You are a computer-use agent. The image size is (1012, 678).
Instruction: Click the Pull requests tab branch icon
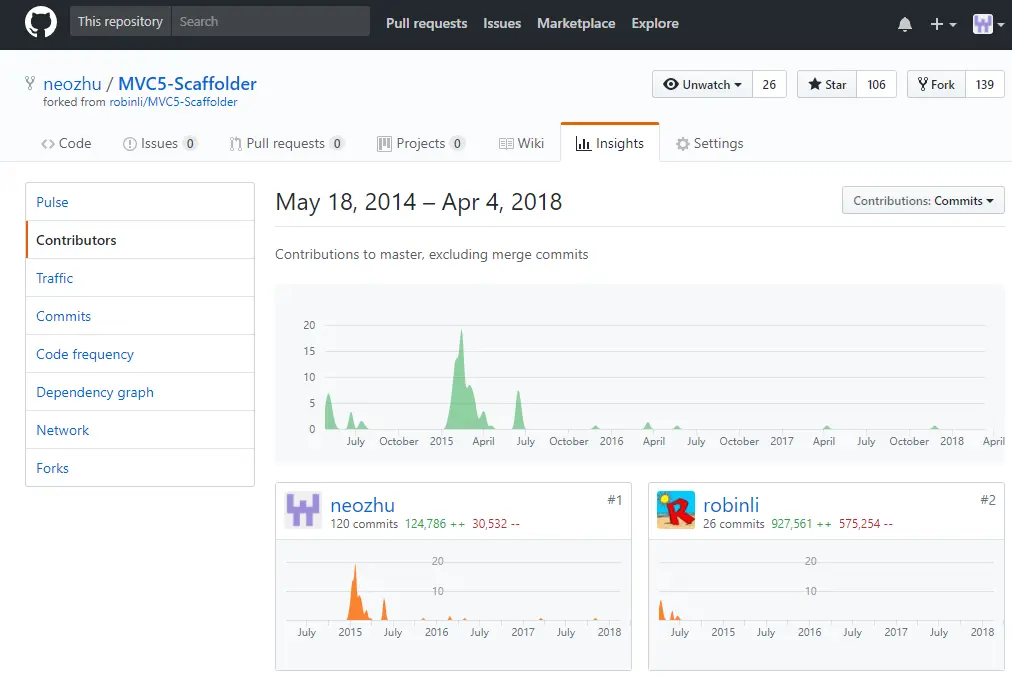tap(236, 144)
